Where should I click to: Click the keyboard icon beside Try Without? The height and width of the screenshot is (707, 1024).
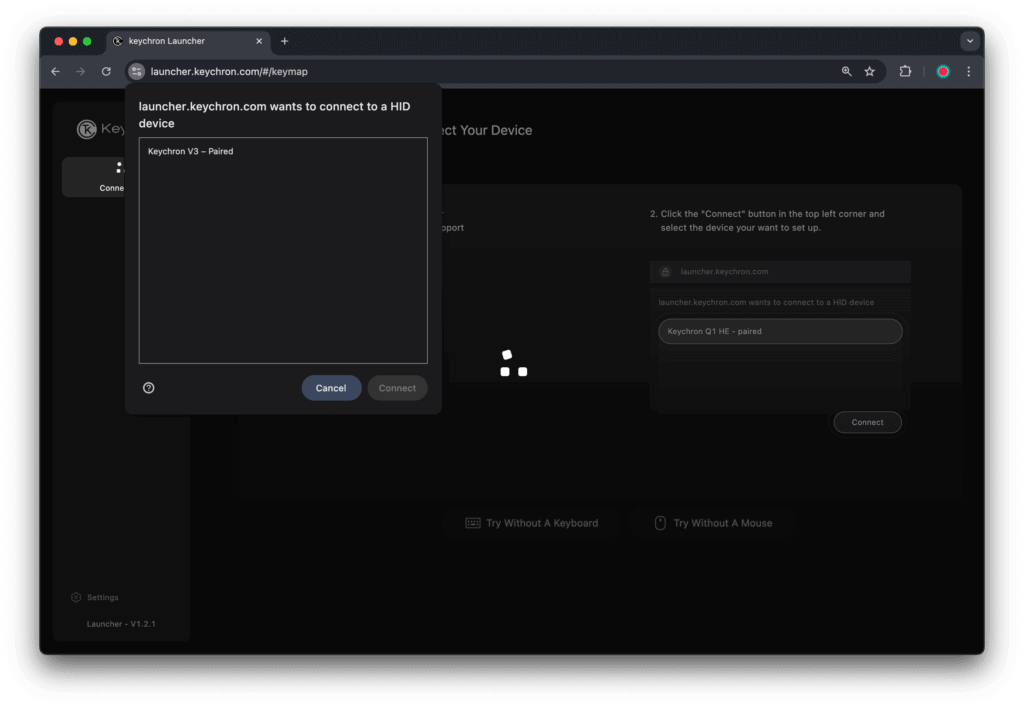(x=473, y=523)
